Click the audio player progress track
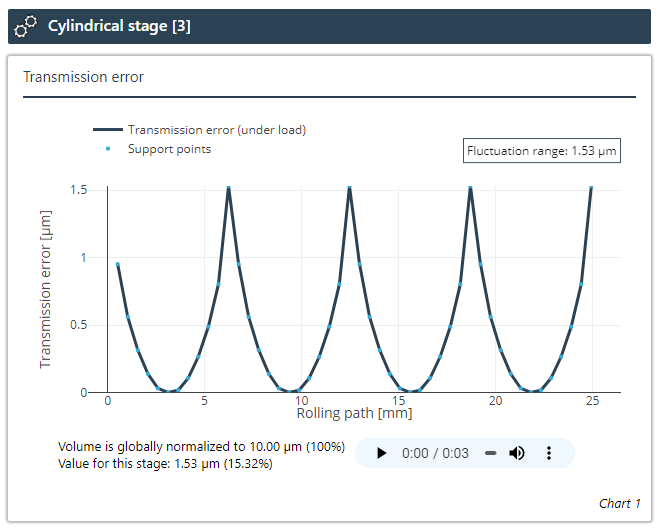The image size is (661, 530). pos(490,453)
